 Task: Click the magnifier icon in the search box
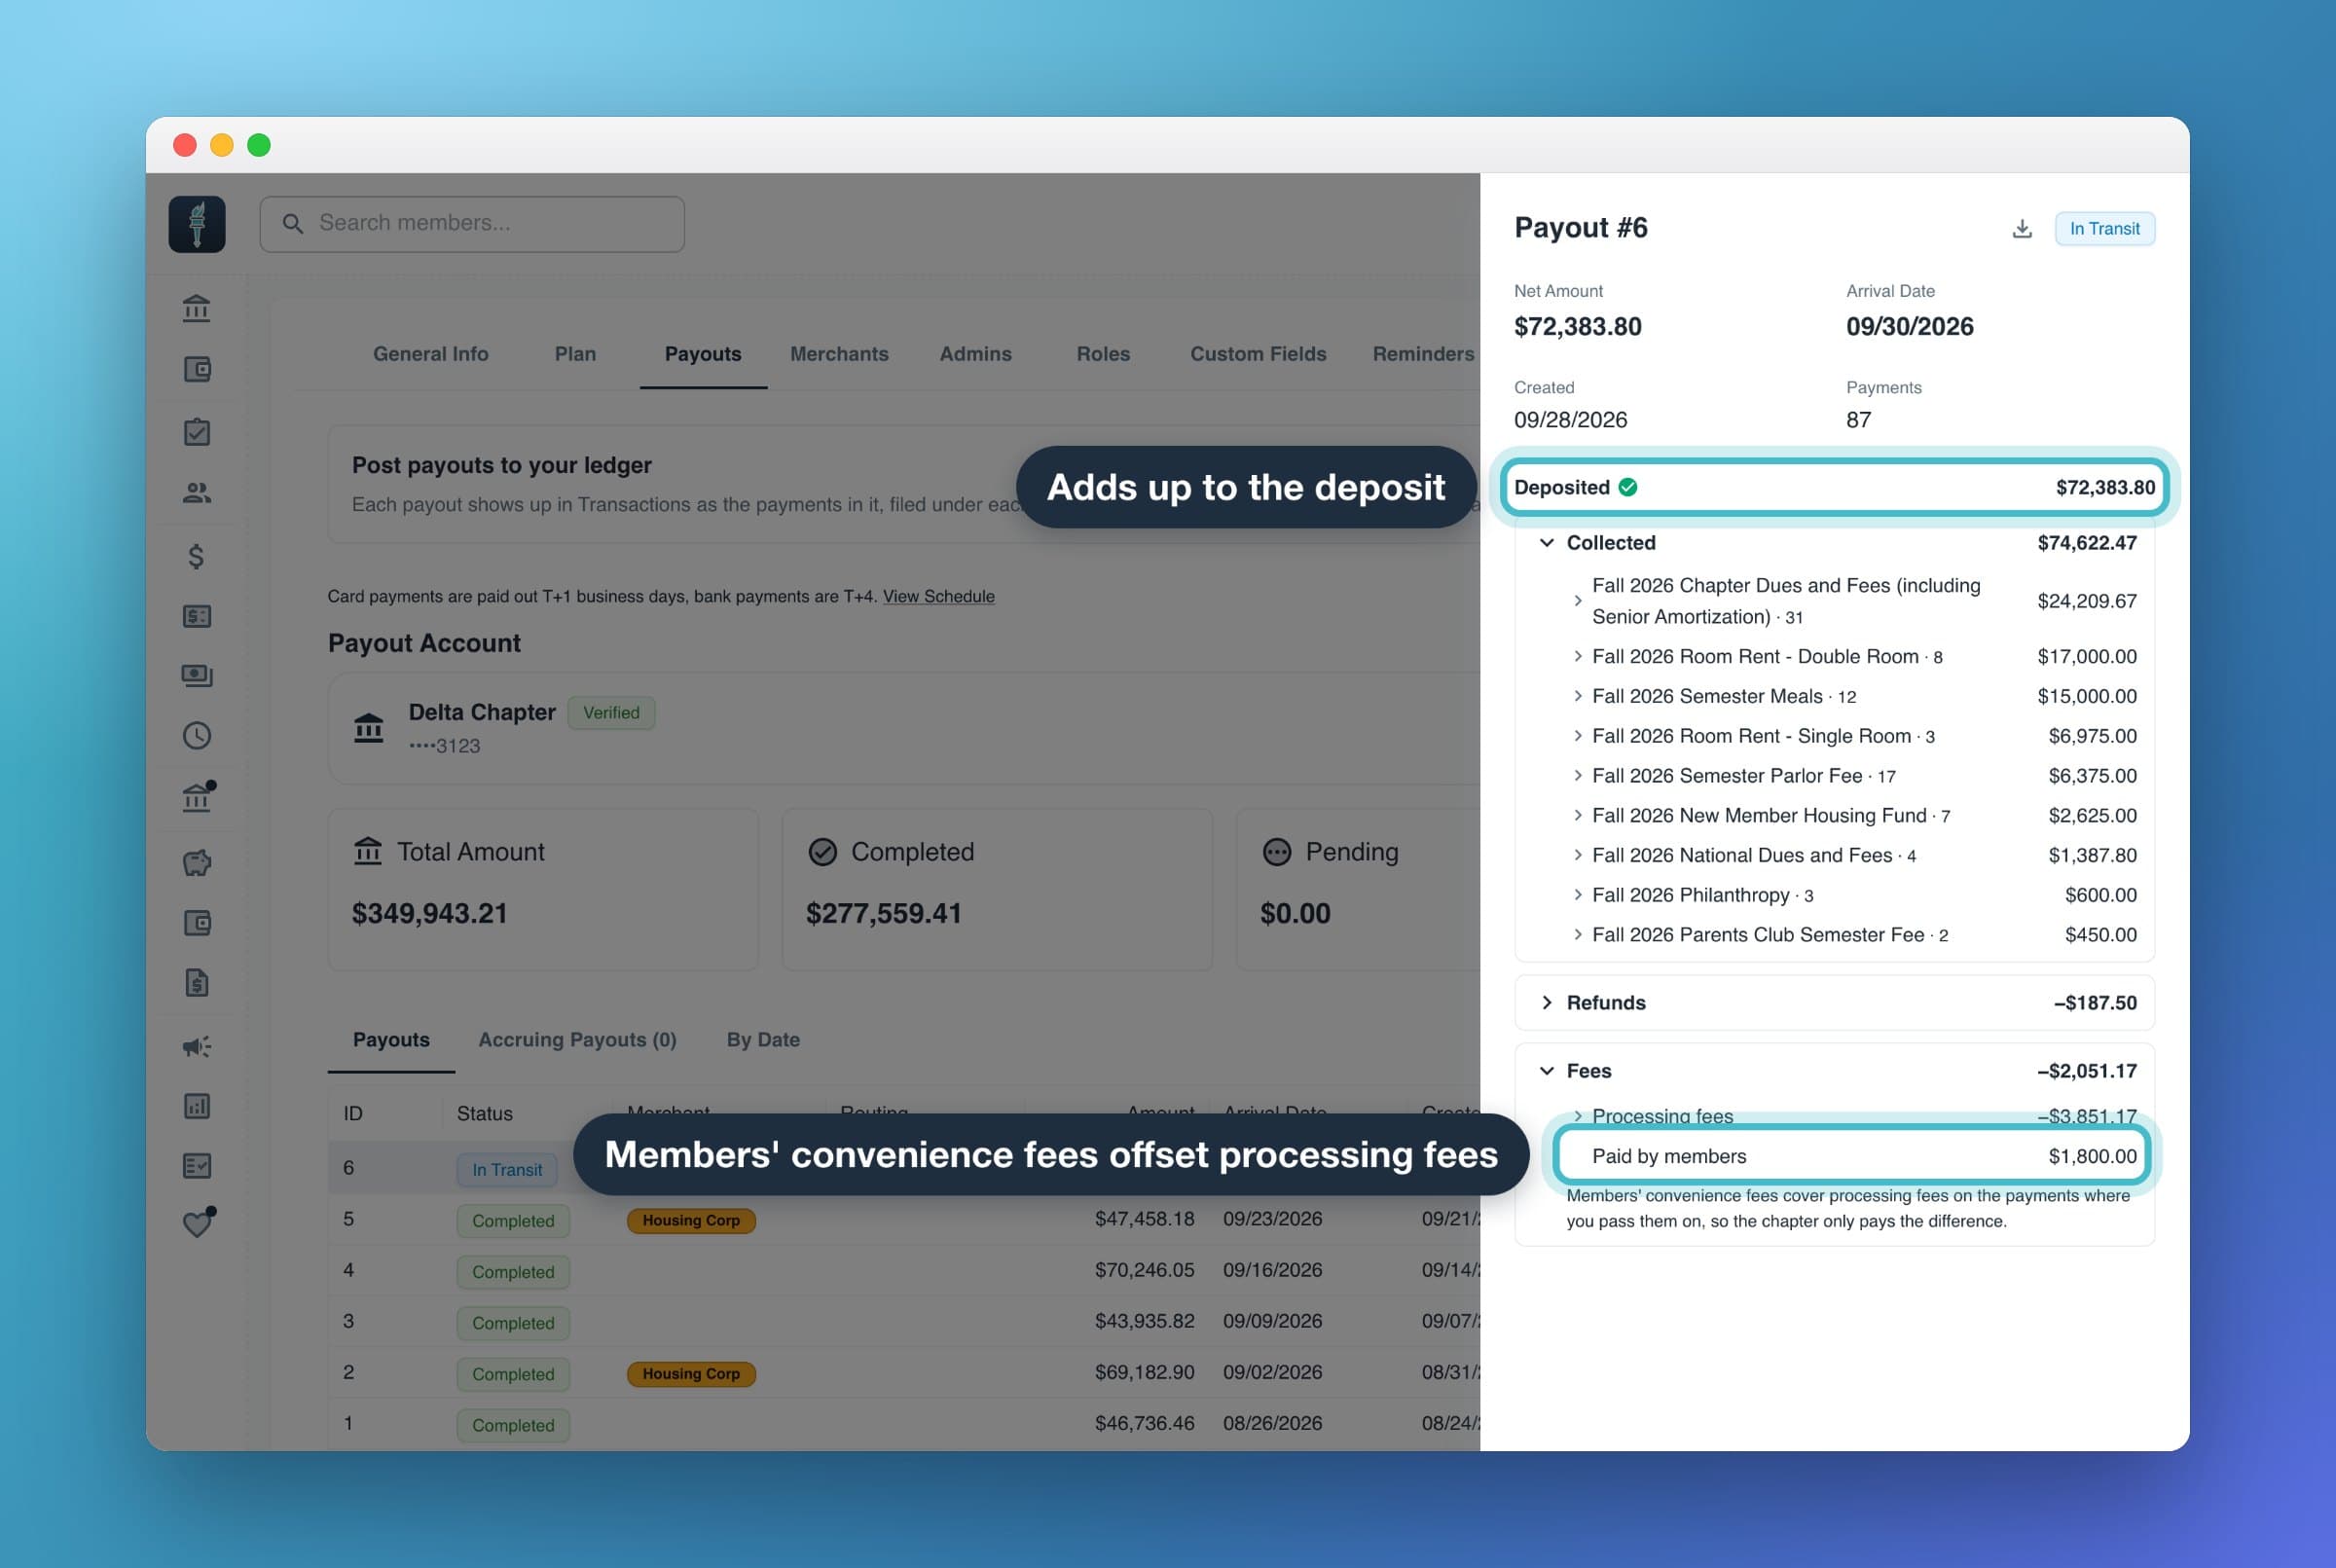coord(293,224)
